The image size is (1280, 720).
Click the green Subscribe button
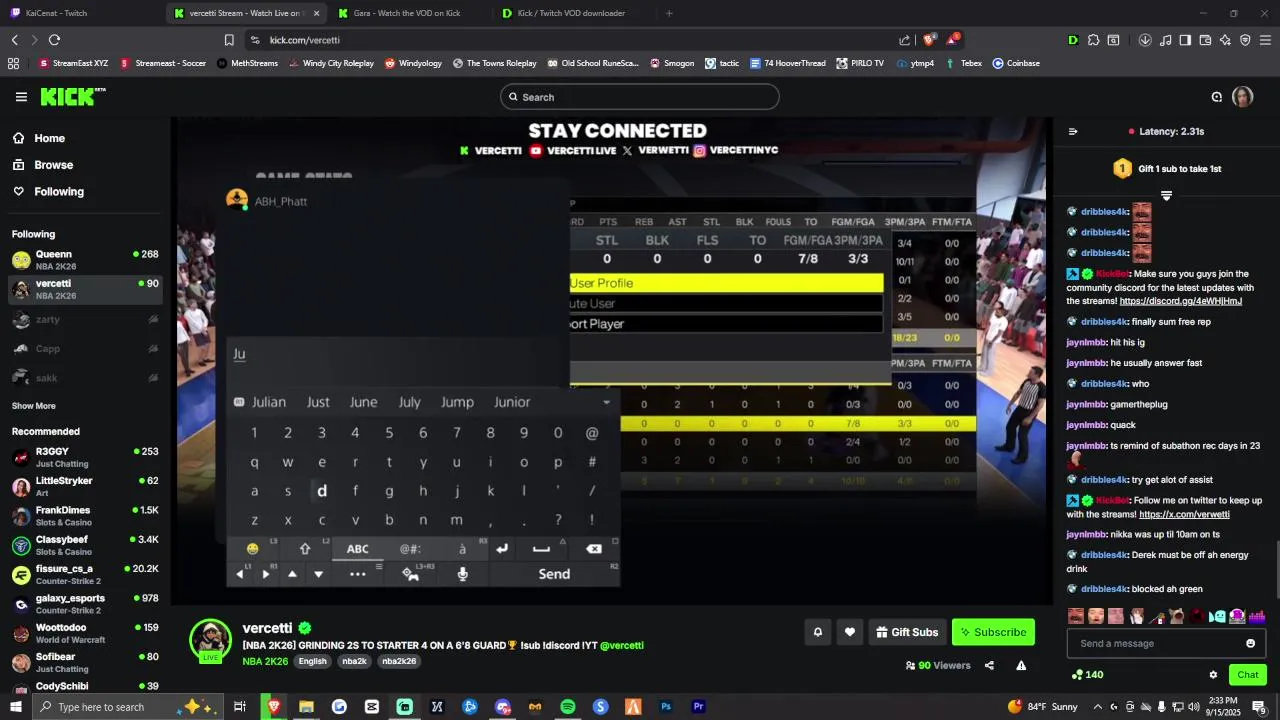point(993,632)
